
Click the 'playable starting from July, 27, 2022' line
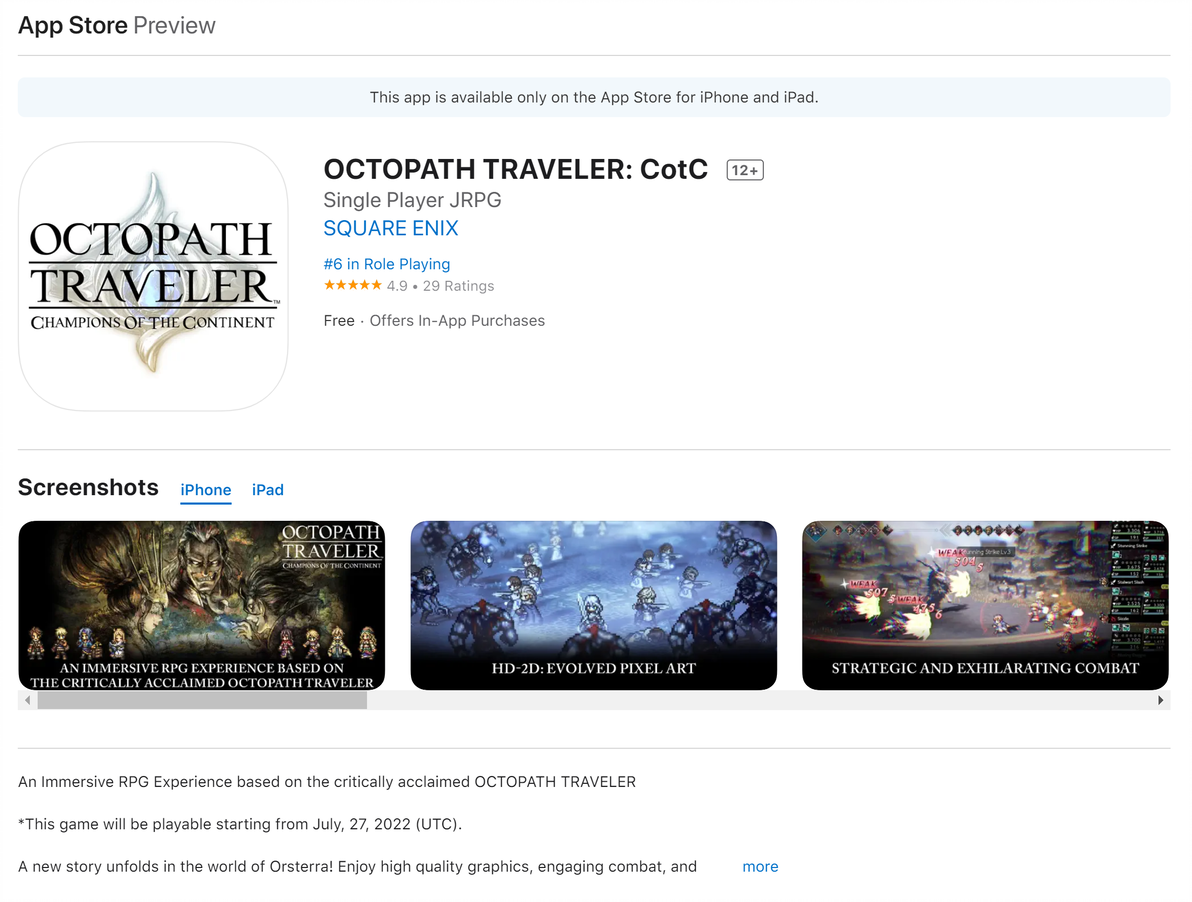tap(240, 824)
